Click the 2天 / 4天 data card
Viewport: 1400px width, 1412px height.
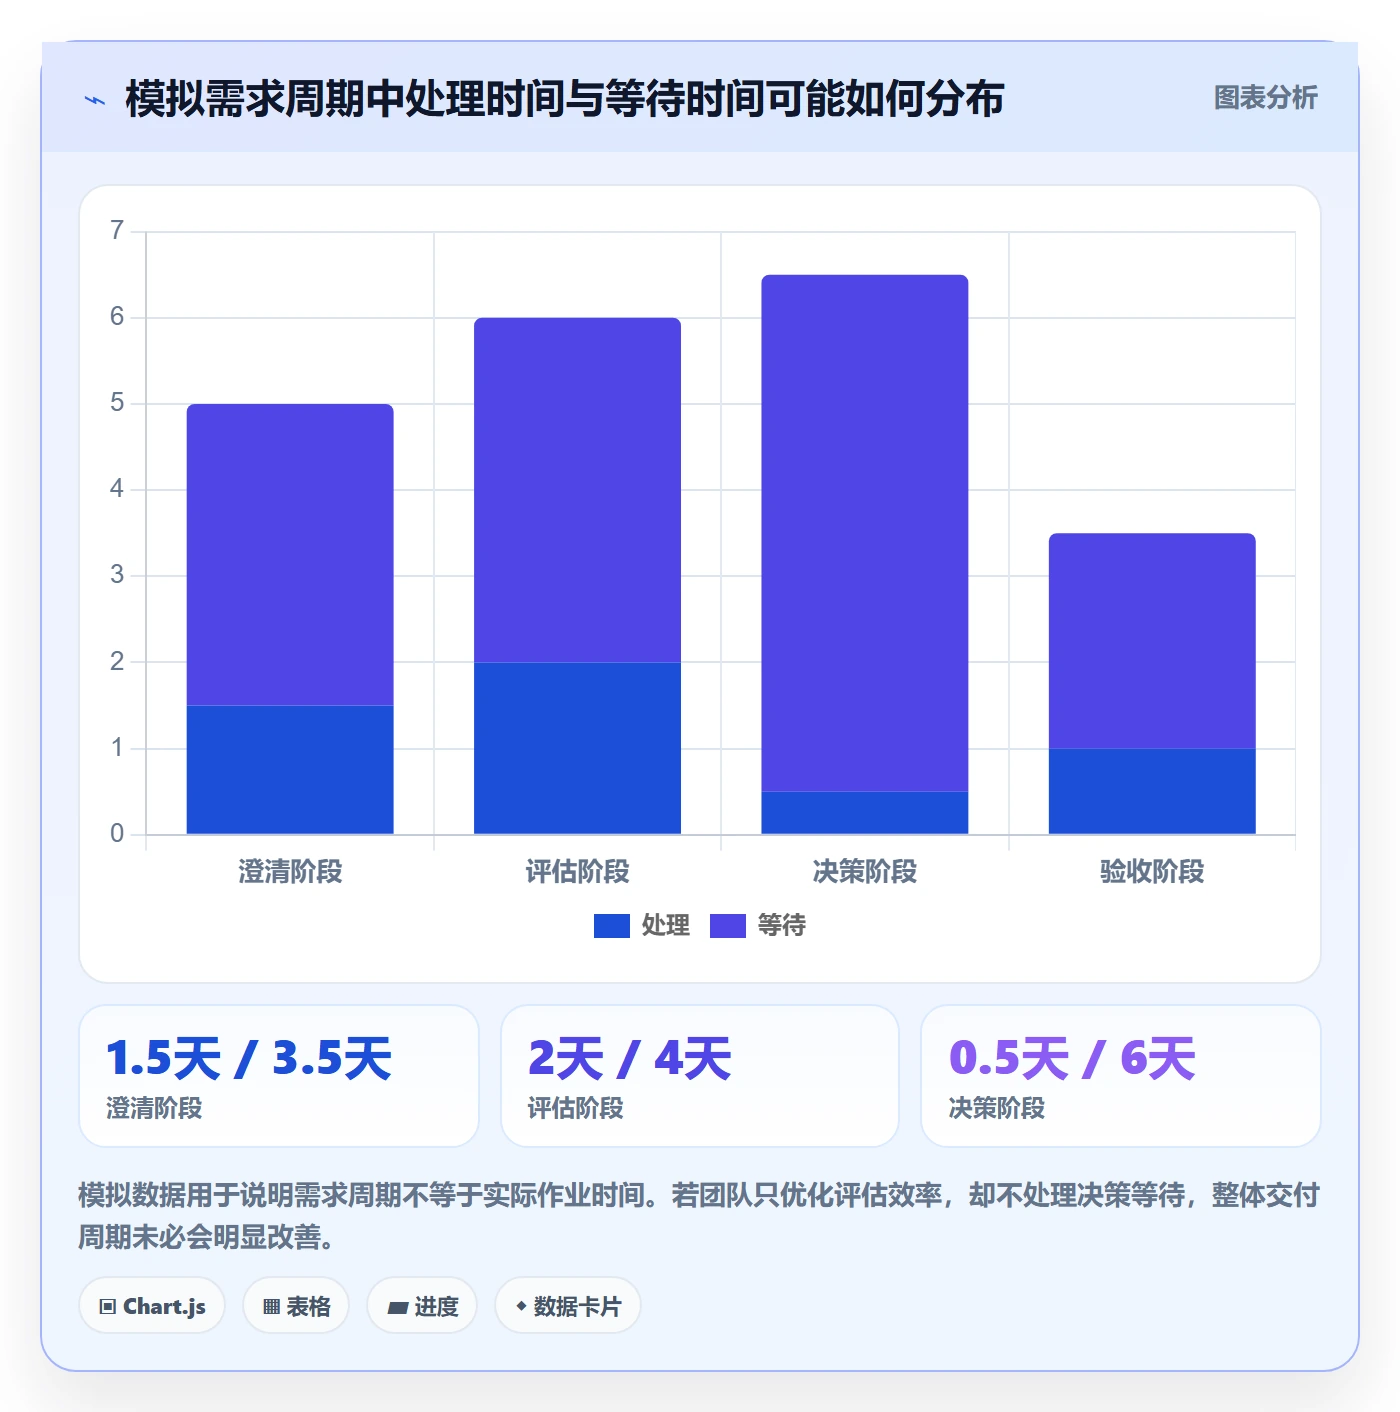click(700, 1076)
